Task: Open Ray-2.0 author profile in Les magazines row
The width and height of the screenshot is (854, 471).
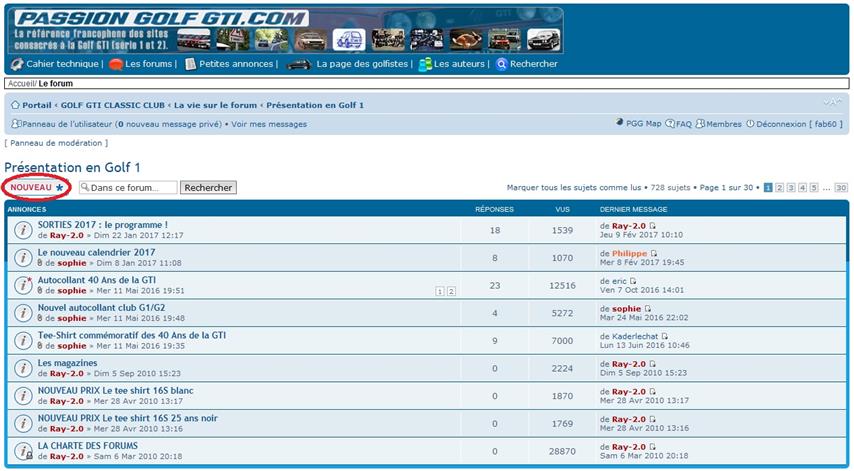Action: [66, 374]
